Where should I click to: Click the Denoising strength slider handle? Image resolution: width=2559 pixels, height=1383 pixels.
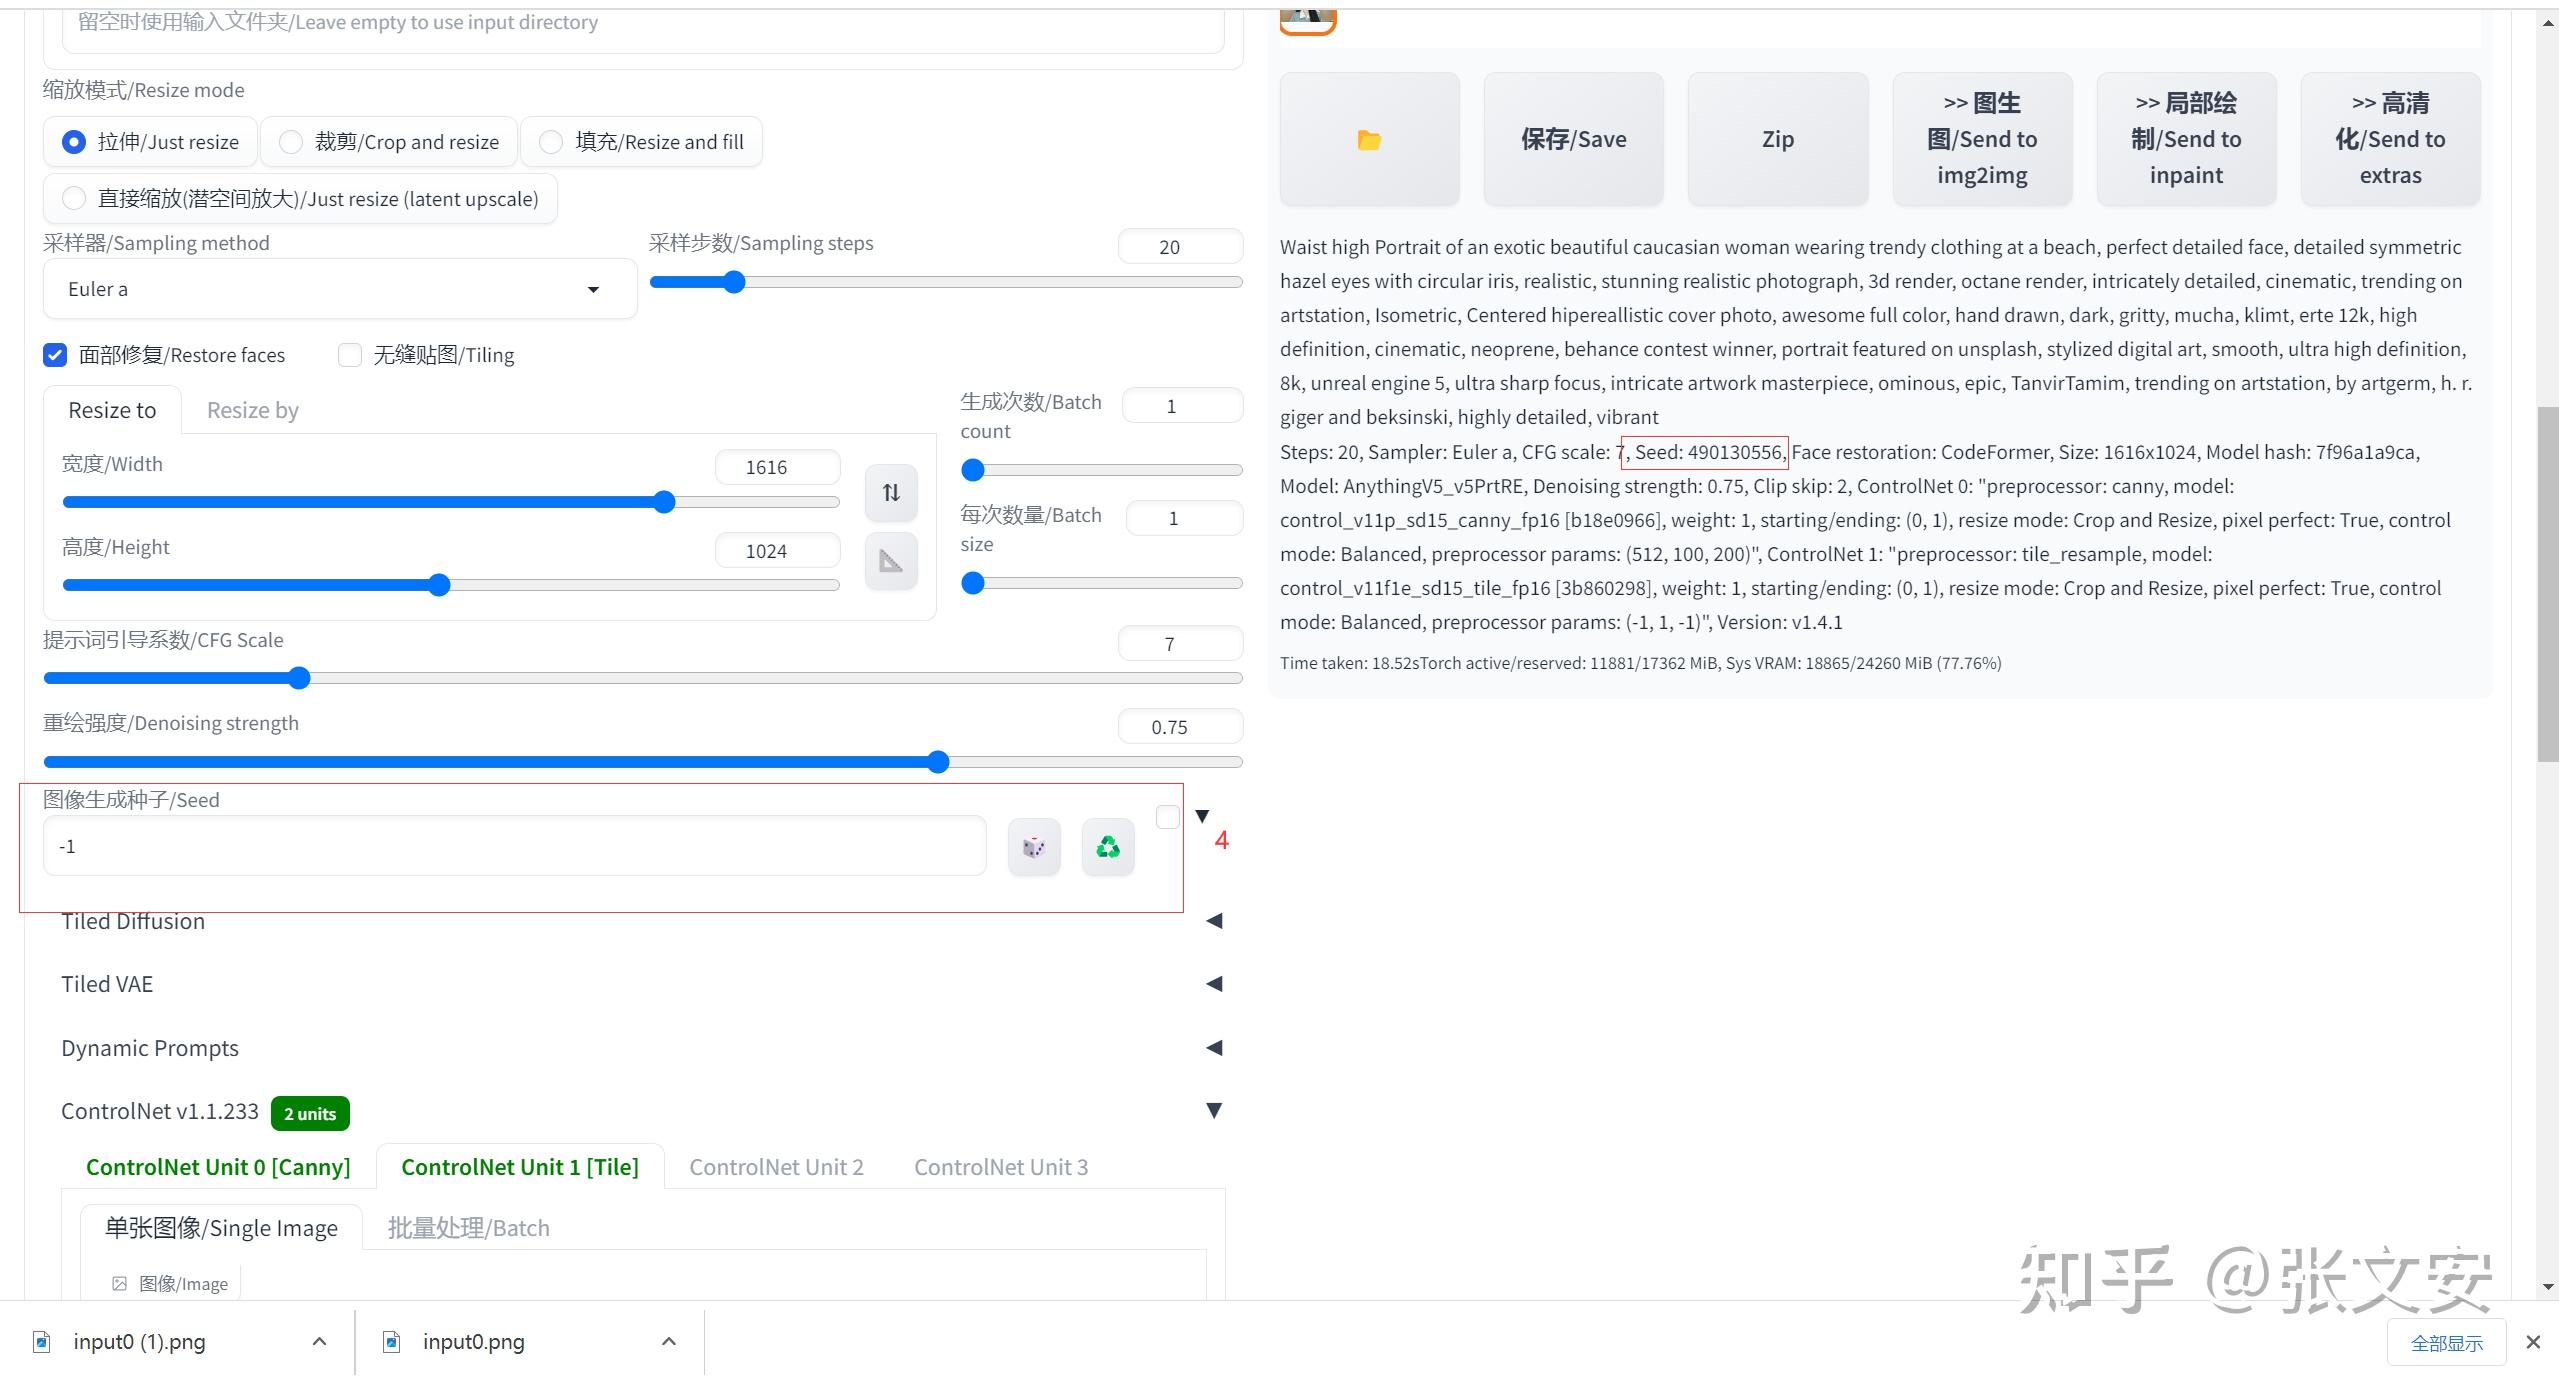coord(937,763)
